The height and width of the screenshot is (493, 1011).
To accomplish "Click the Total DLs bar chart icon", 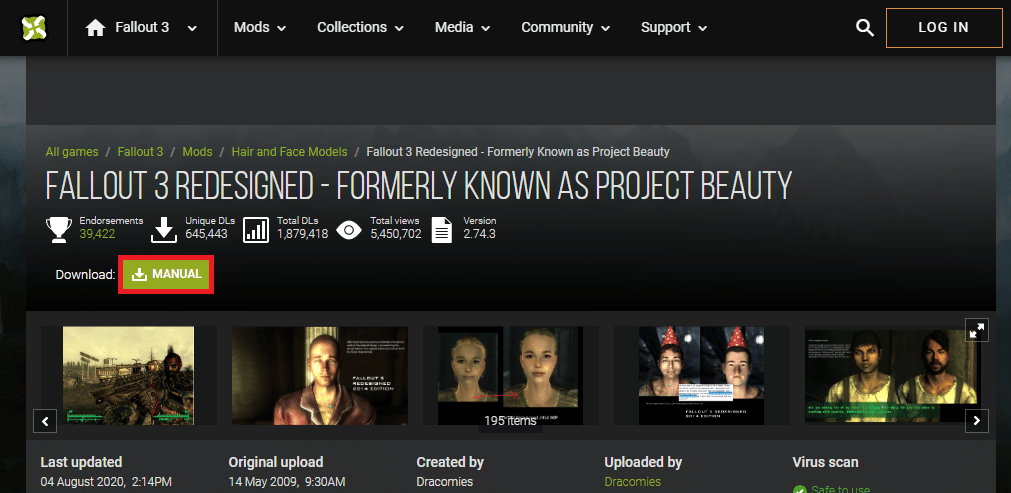I will tap(256, 230).
